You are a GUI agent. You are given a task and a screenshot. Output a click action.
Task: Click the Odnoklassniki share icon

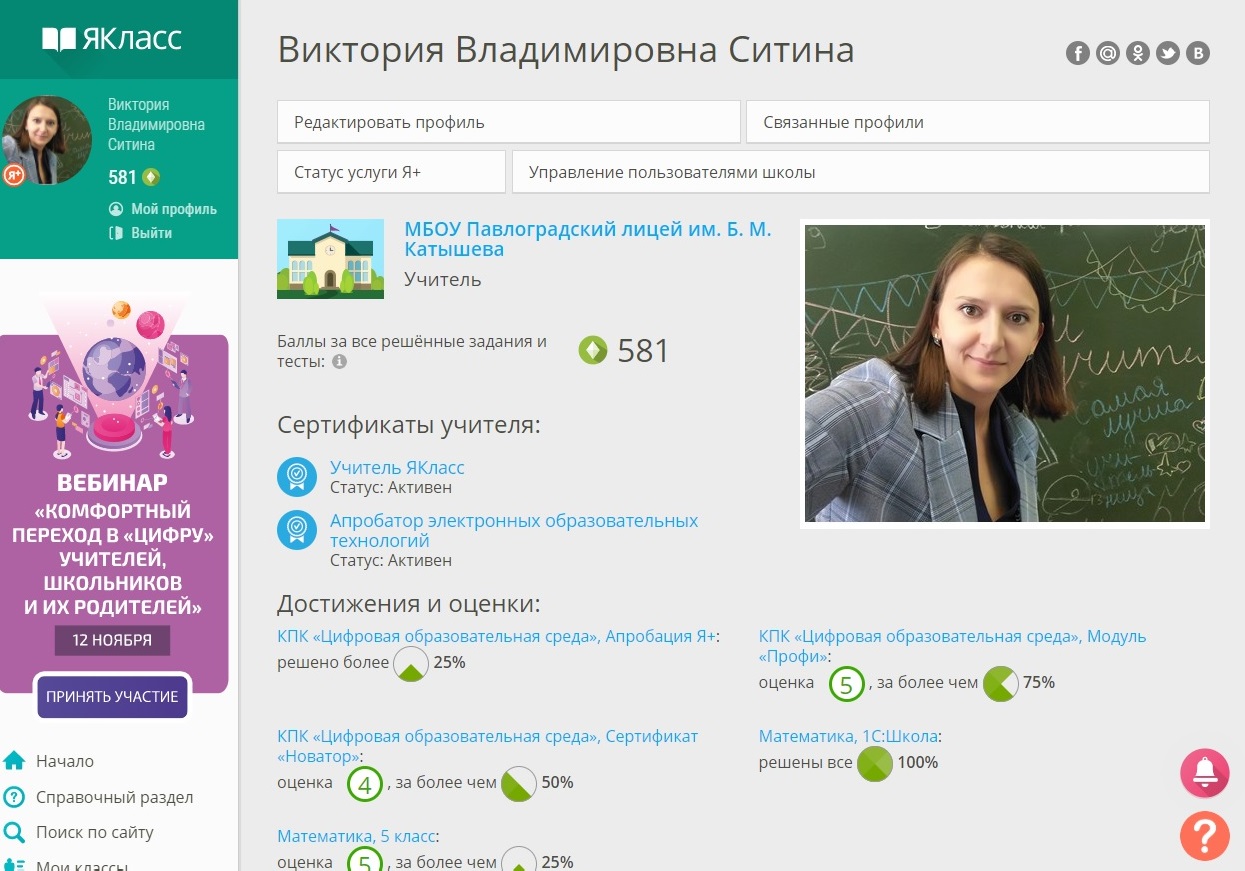coord(1137,54)
